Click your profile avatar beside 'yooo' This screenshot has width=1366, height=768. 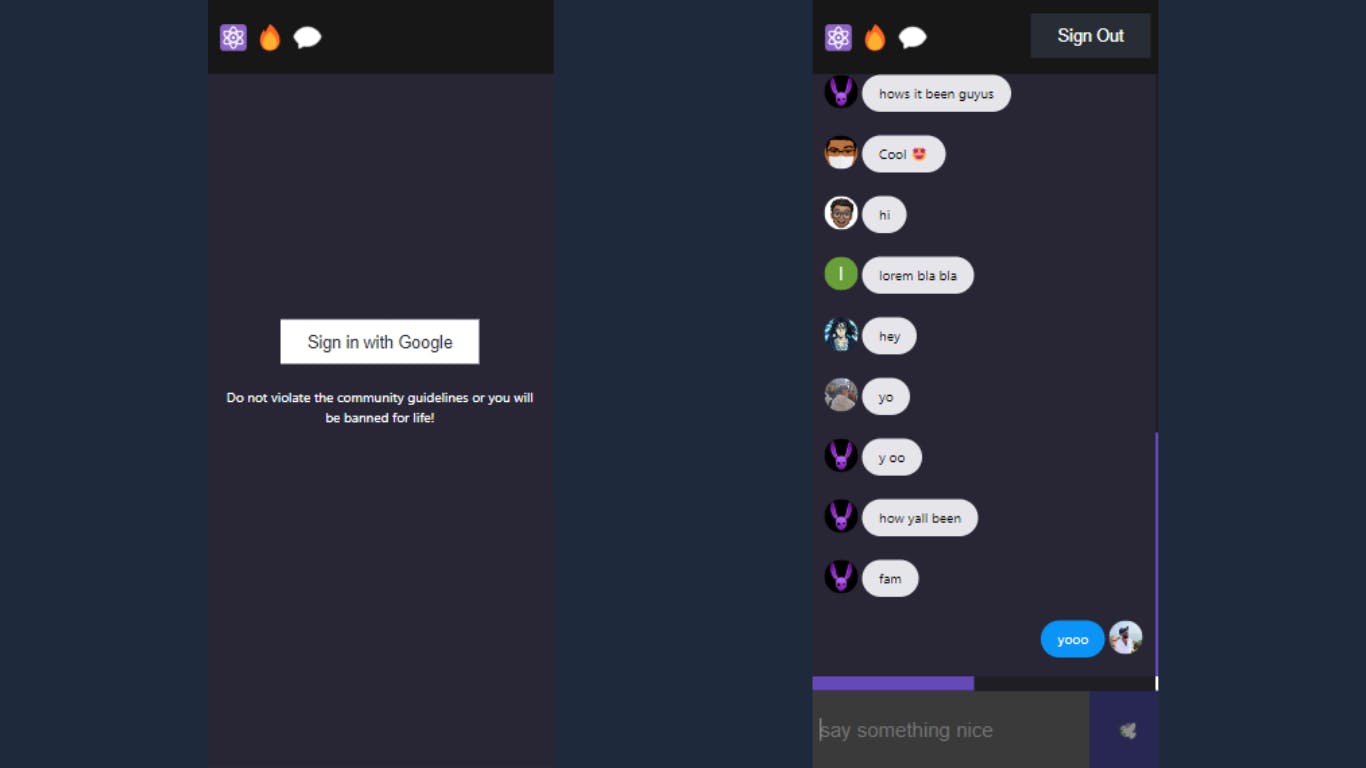pos(1126,638)
